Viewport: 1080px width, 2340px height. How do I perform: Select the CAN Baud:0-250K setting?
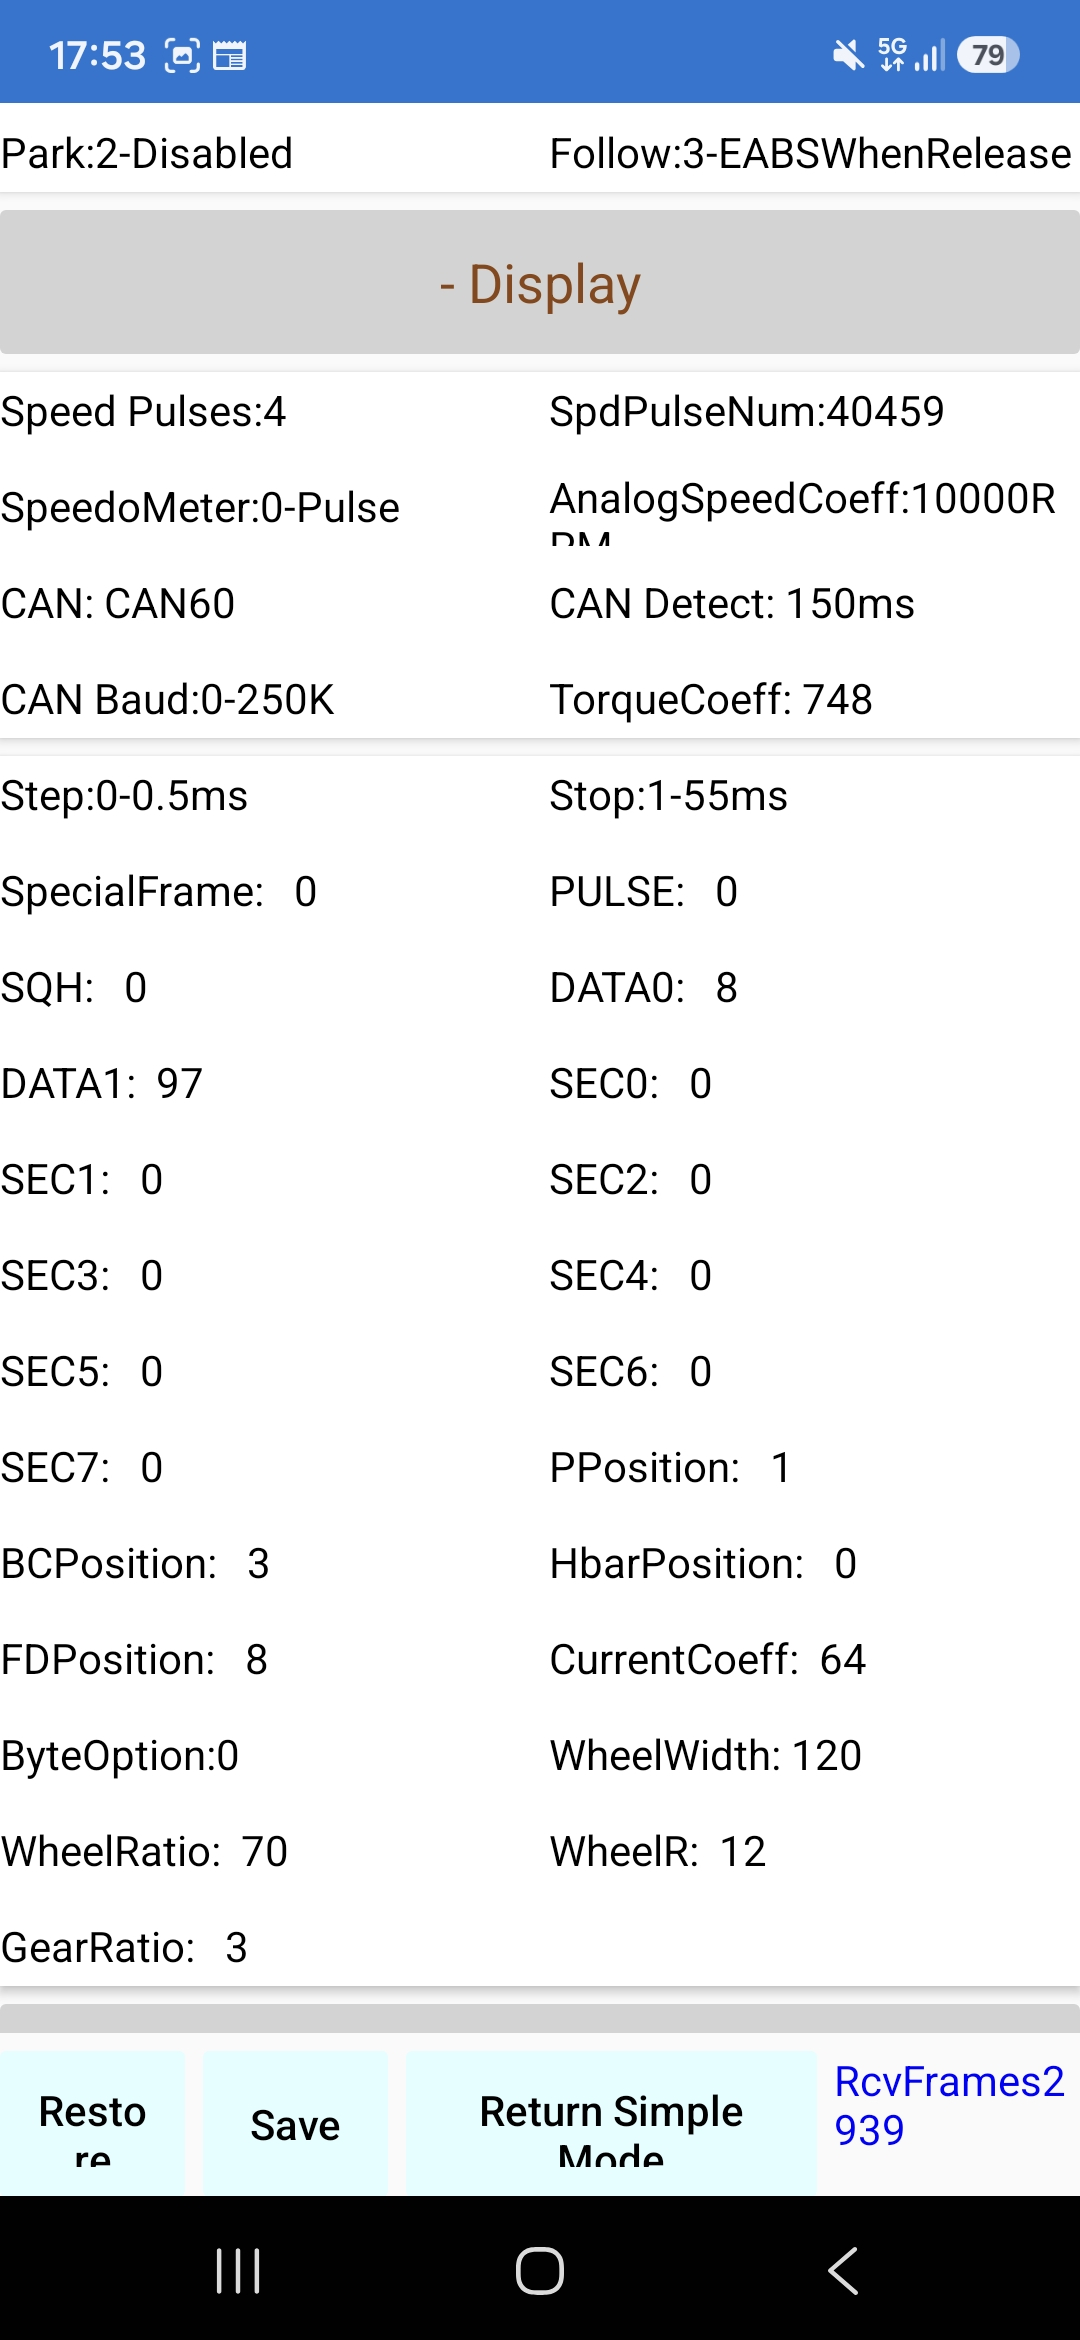pos(168,700)
